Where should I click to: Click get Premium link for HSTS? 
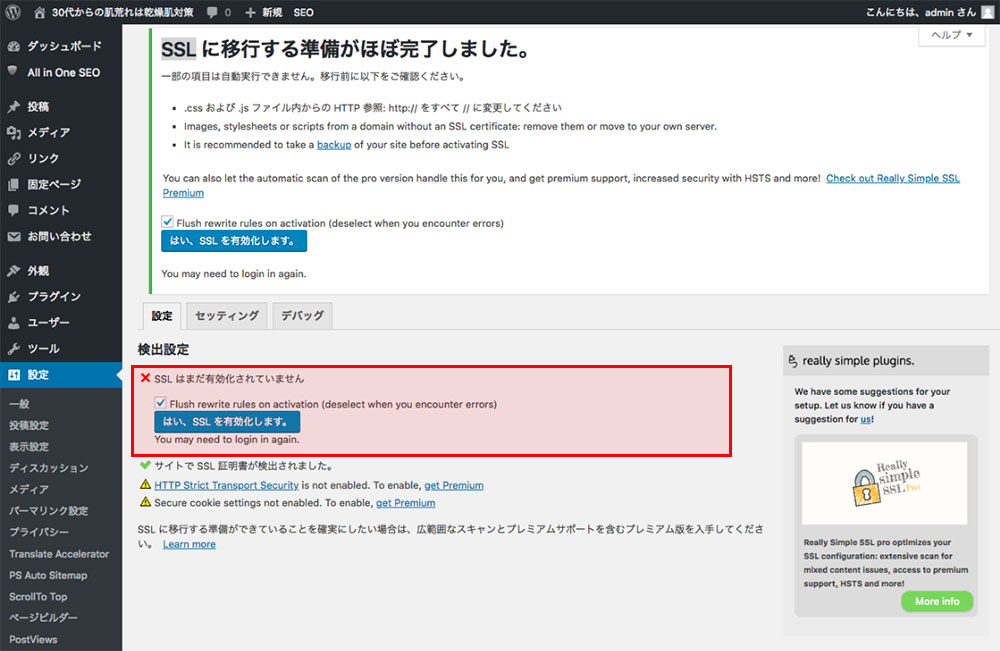coord(454,485)
